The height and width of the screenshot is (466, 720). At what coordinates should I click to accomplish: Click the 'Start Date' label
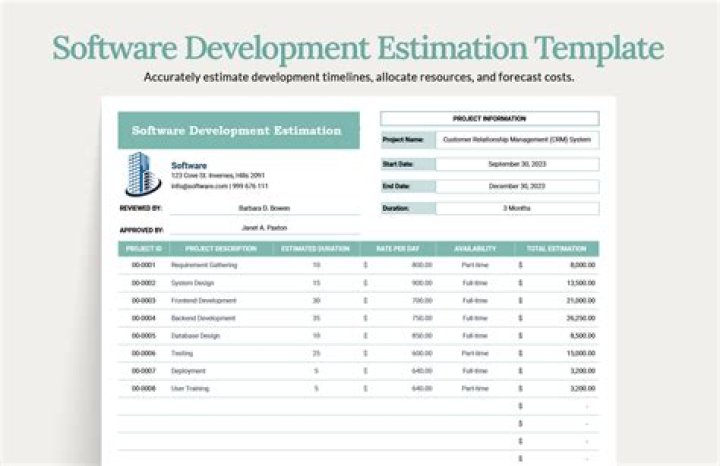(398, 164)
